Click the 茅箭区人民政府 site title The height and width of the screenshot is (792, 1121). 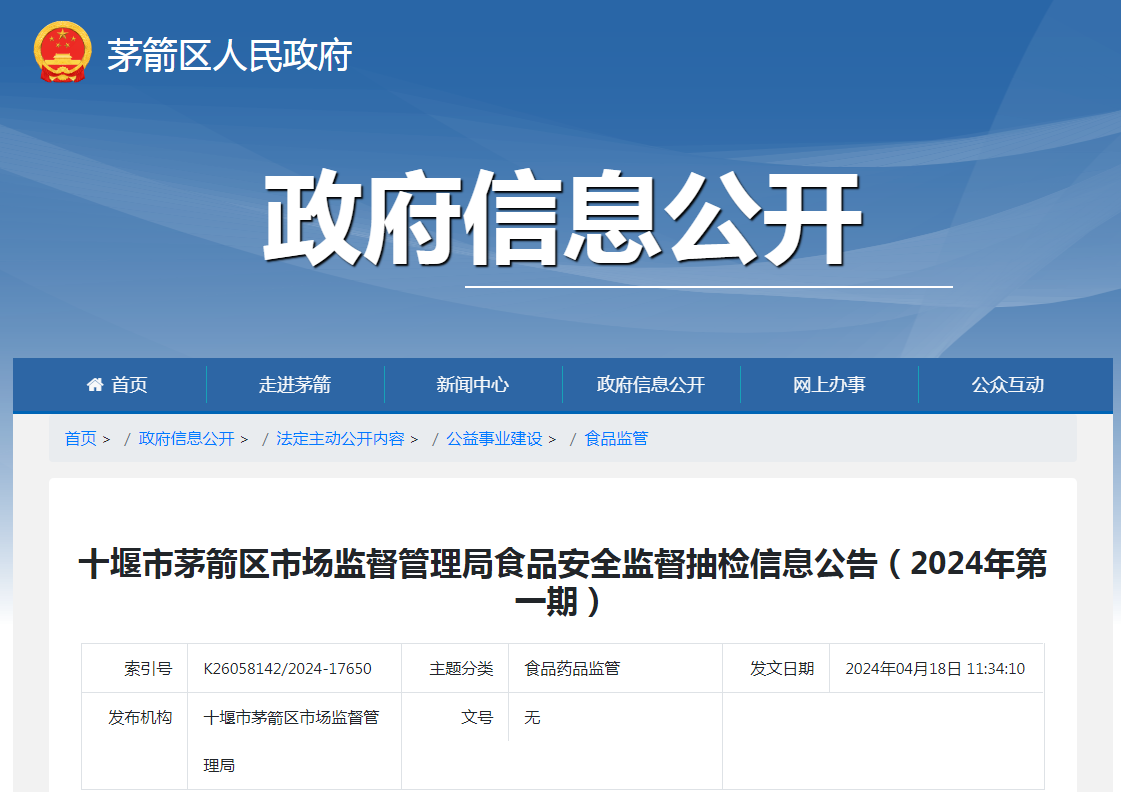[229, 55]
